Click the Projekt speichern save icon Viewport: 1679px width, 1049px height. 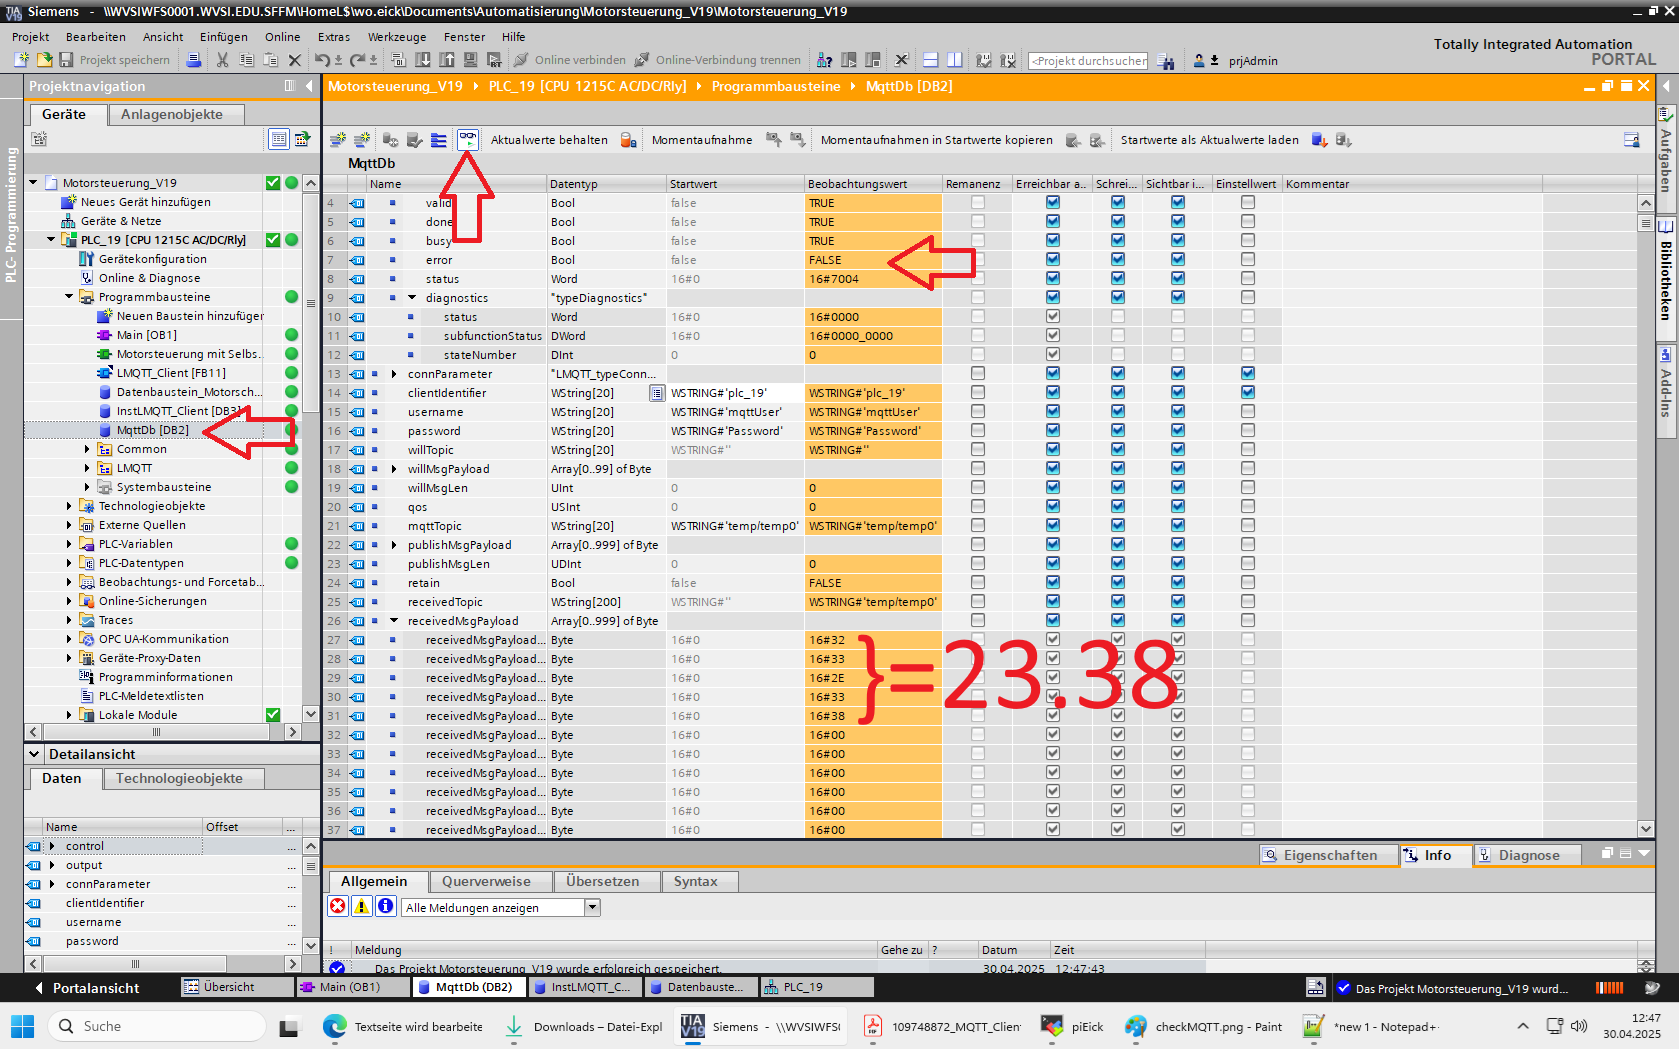click(66, 60)
